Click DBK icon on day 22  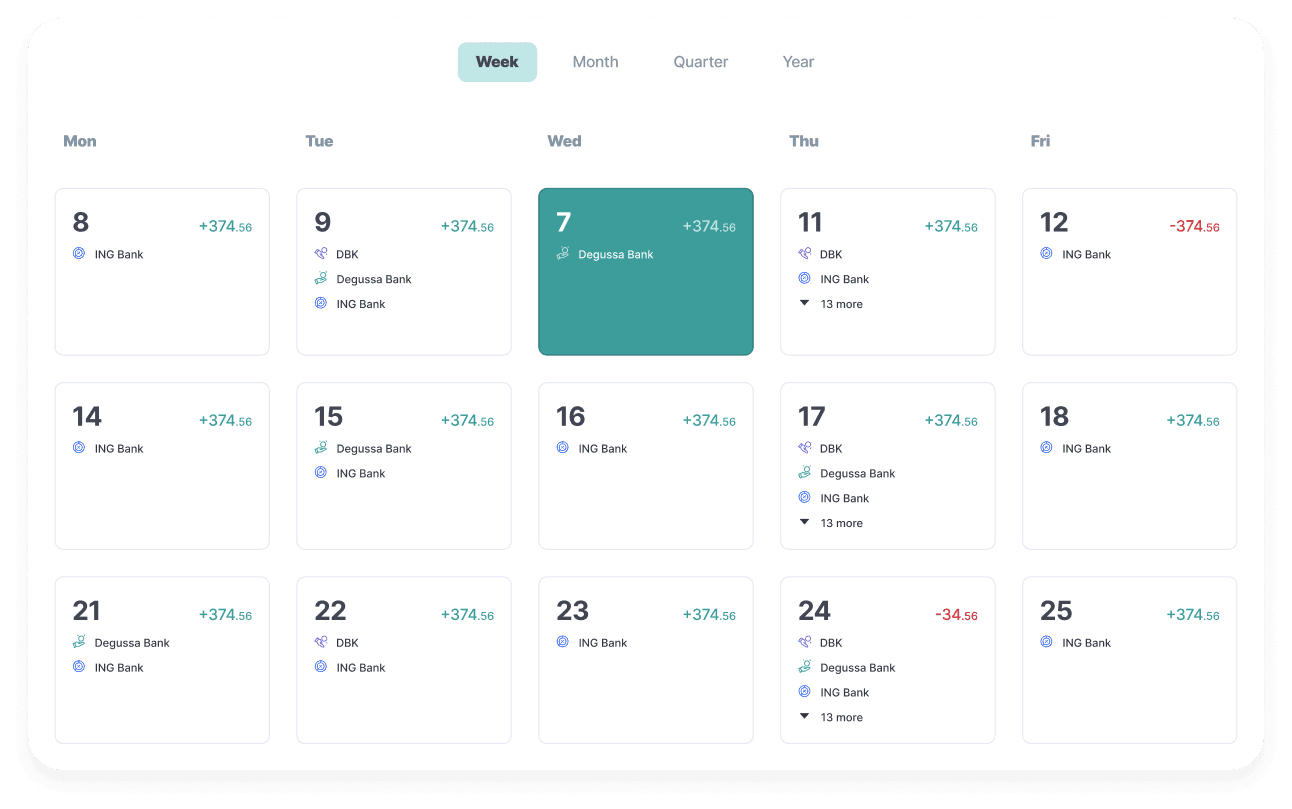(321, 642)
